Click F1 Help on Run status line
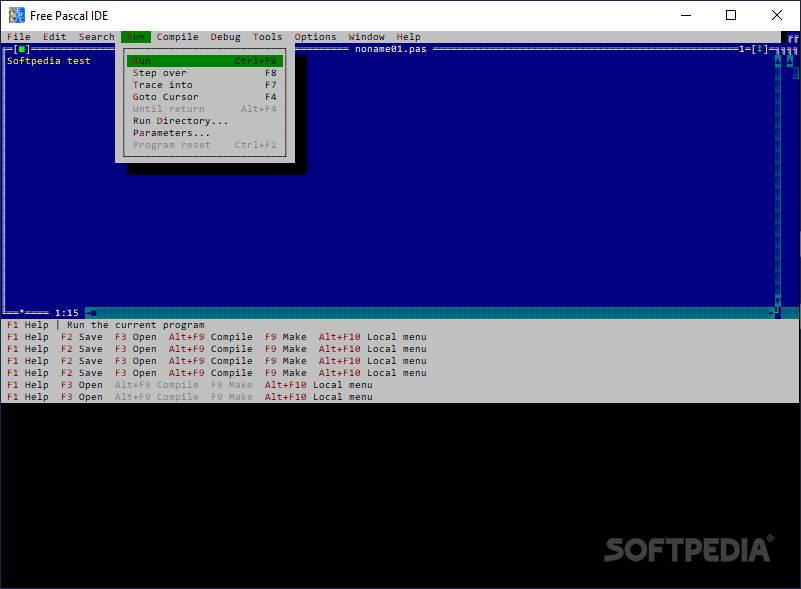Viewport: 801px width, 589px height. click(x=28, y=325)
